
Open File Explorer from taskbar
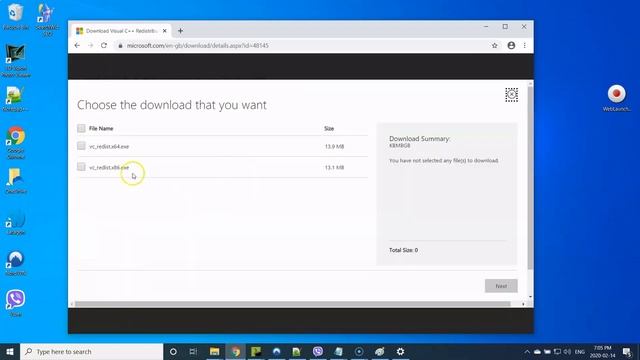pyautogui.click(x=214, y=351)
